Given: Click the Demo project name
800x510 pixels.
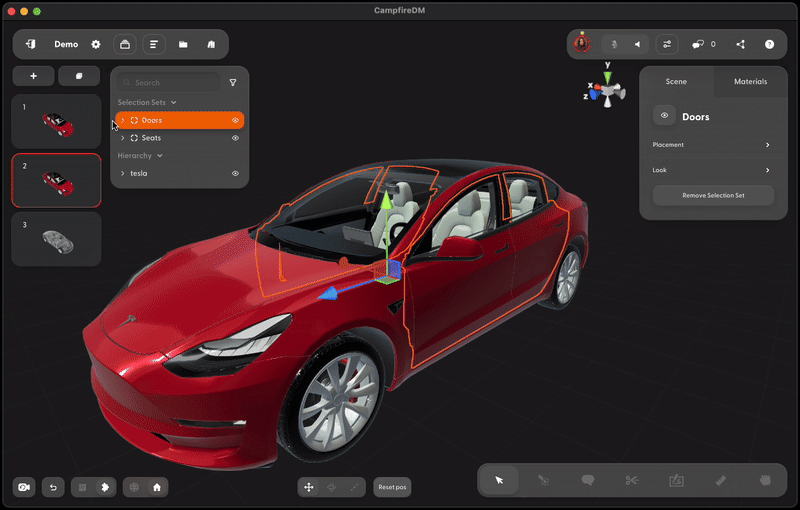Looking at the screenshot, I should coord(66,44).
